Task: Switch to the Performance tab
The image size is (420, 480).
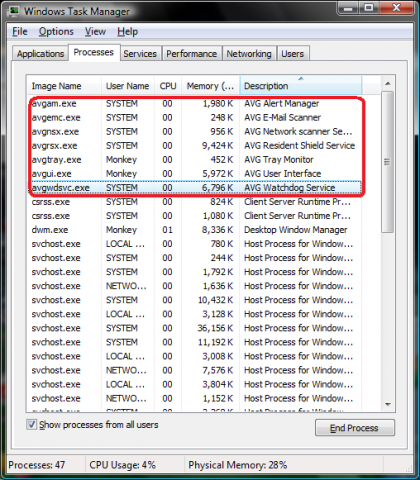Action: coord(191,54)
